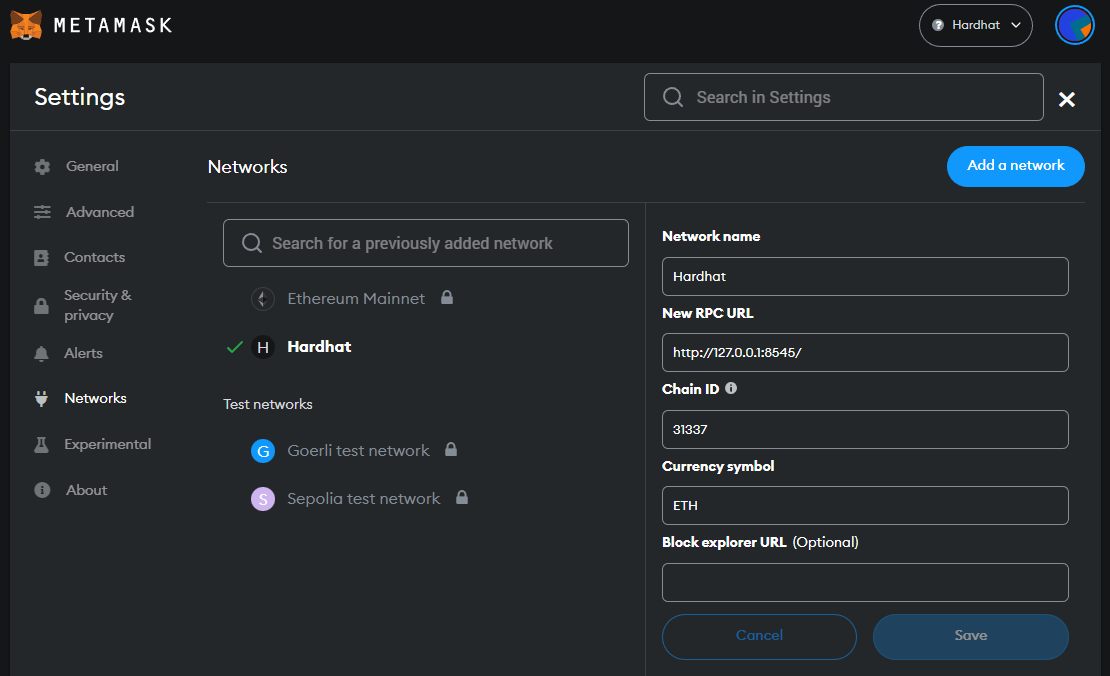
Task: Click the MetaMask fox logo
Action: (x=26, y=25)
